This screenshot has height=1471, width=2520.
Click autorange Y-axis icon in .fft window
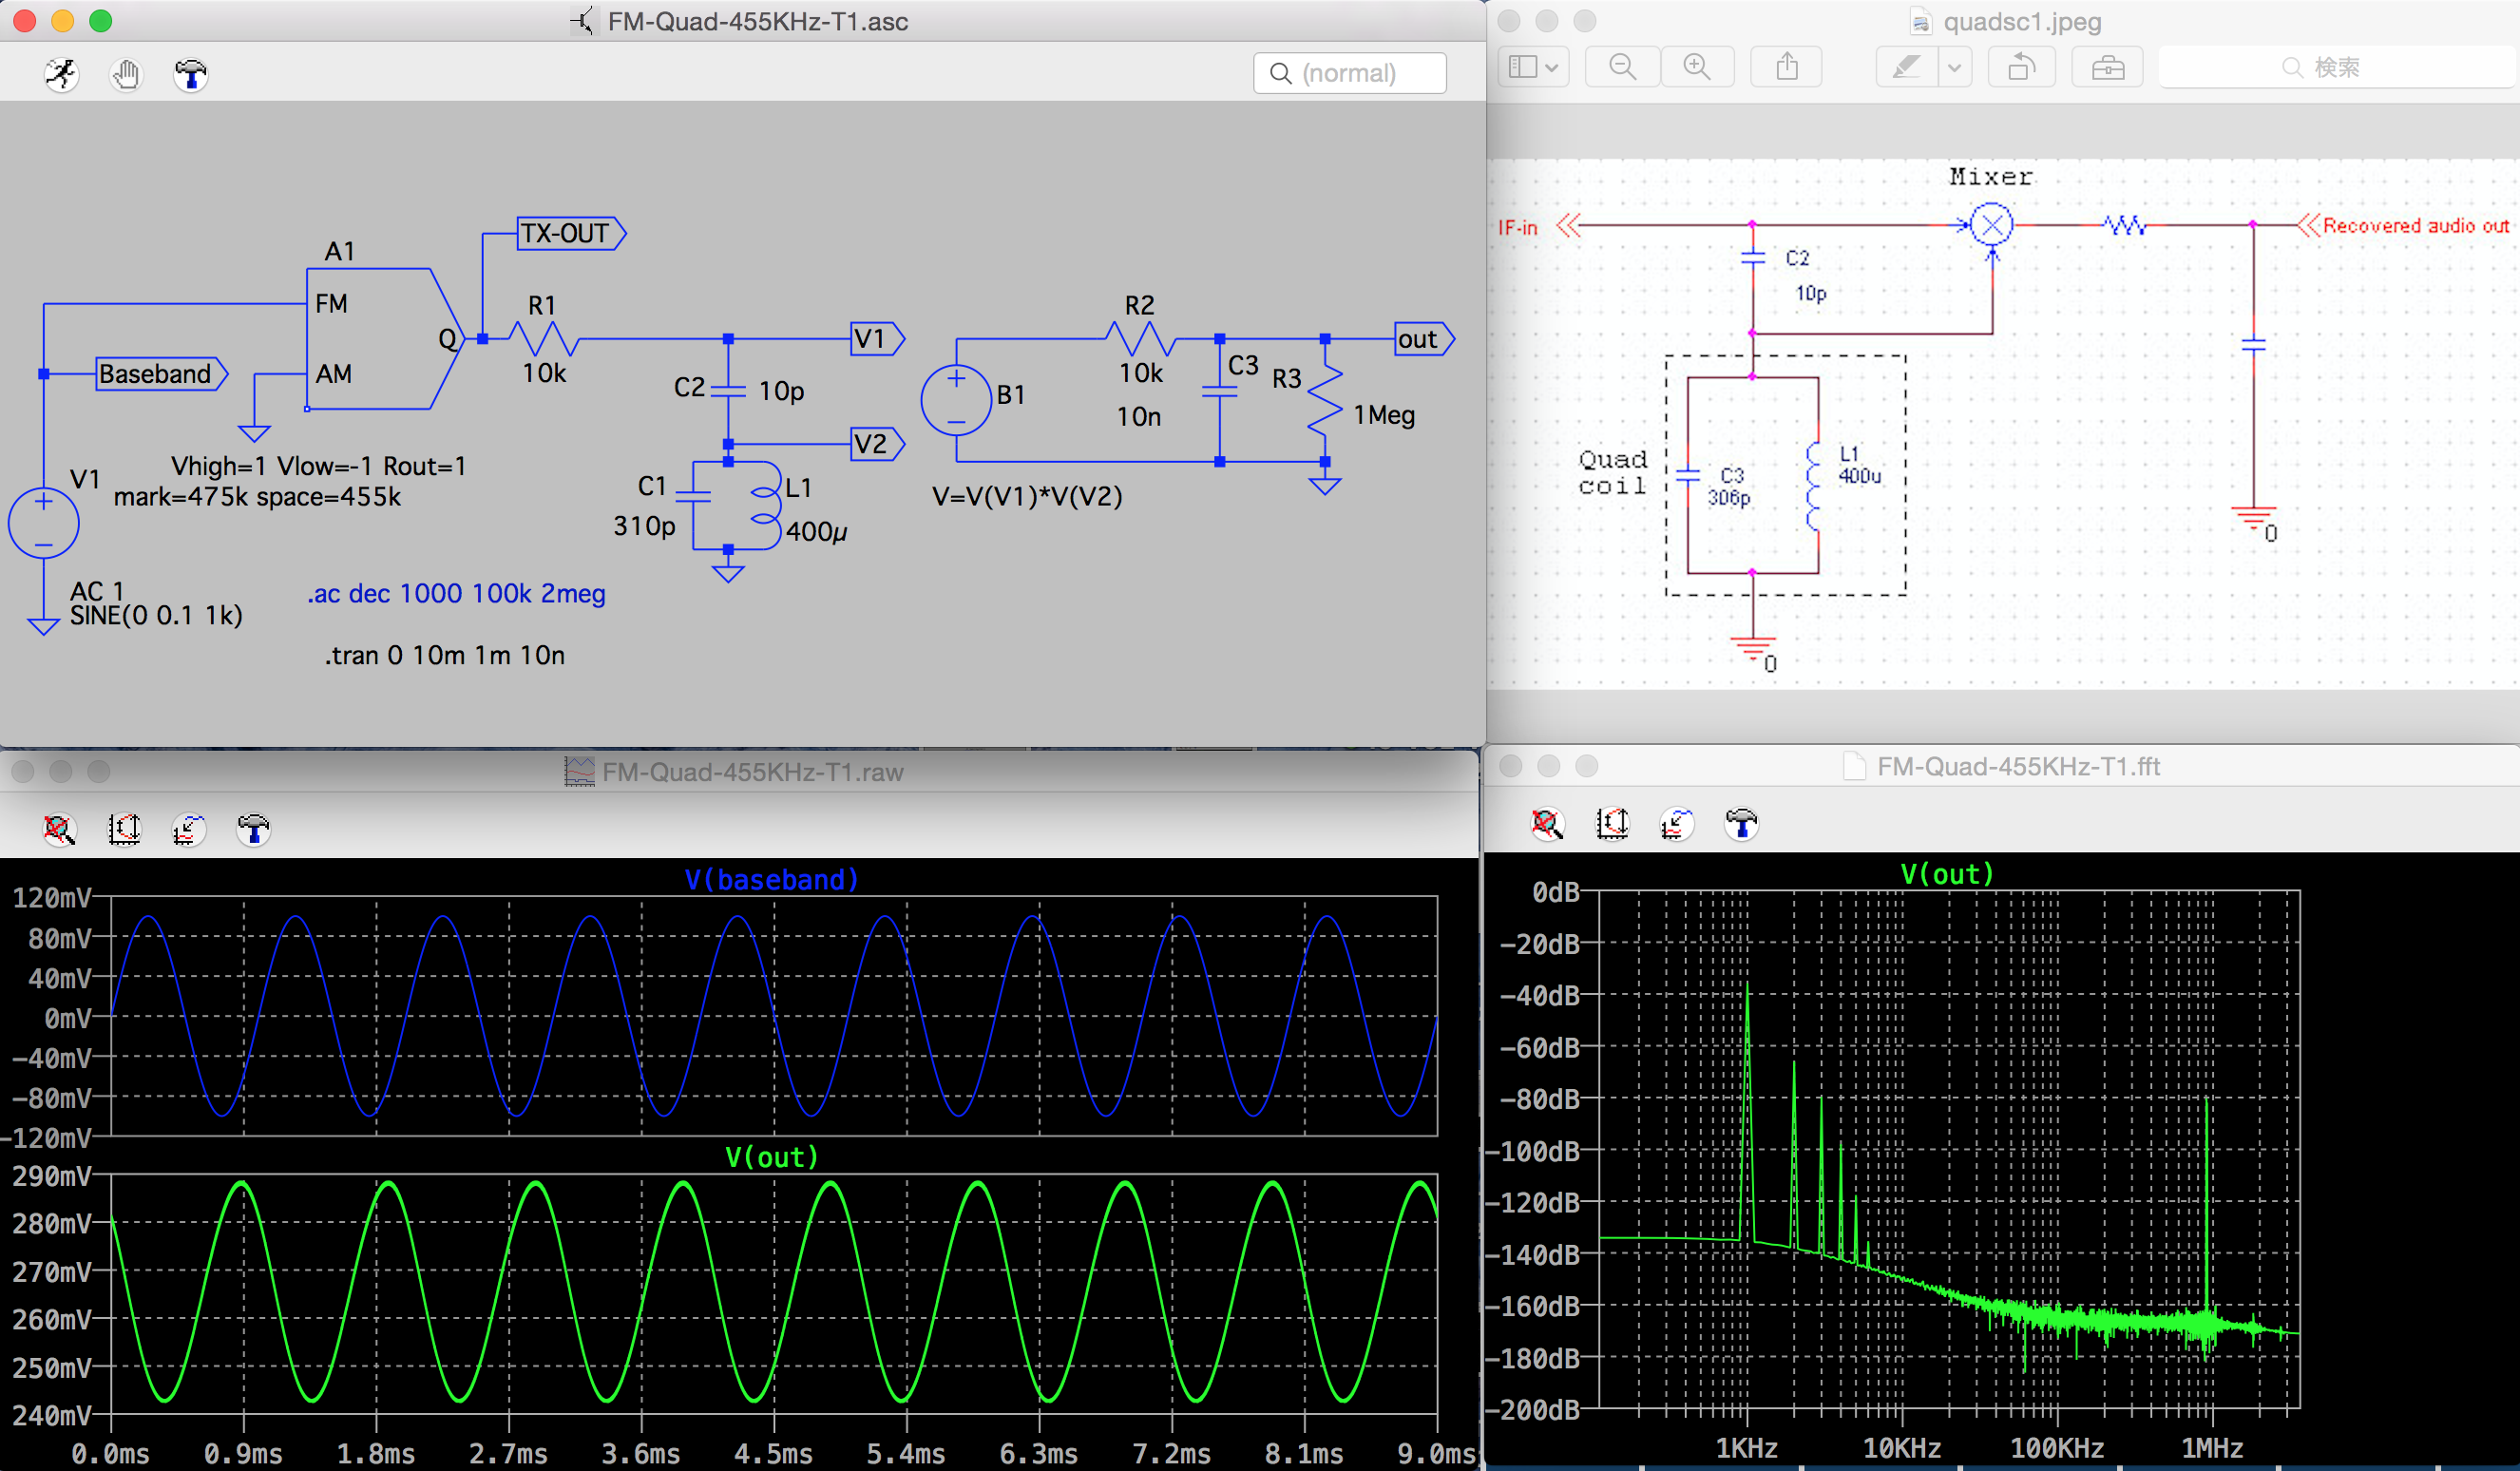coord(1612,823)
